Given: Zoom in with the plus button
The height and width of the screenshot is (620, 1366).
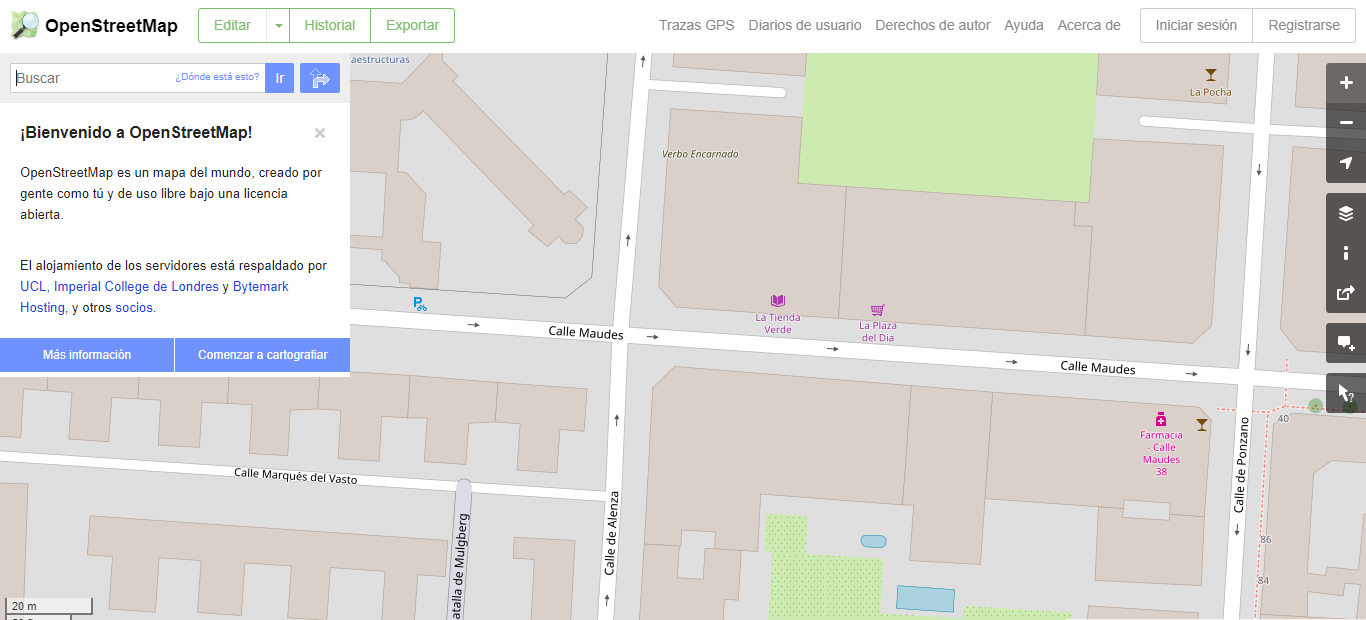Looking at the screenshot, I should [x=1346, y=83].
